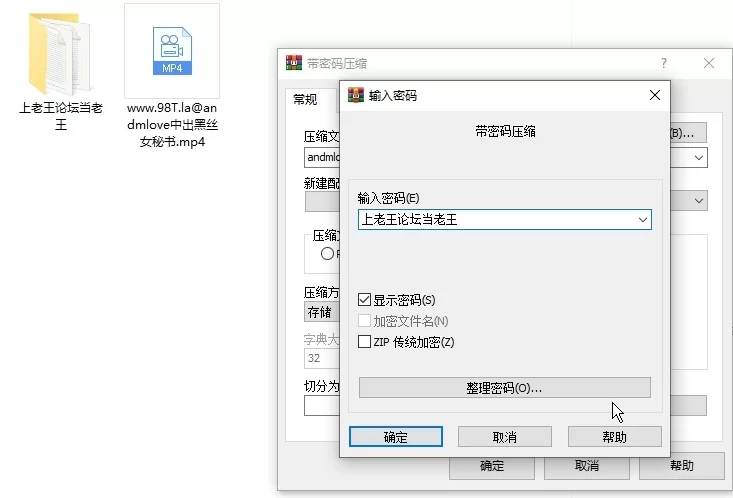Enable the ZIP 传统加密(Z) checkbox

coord(364,342)
